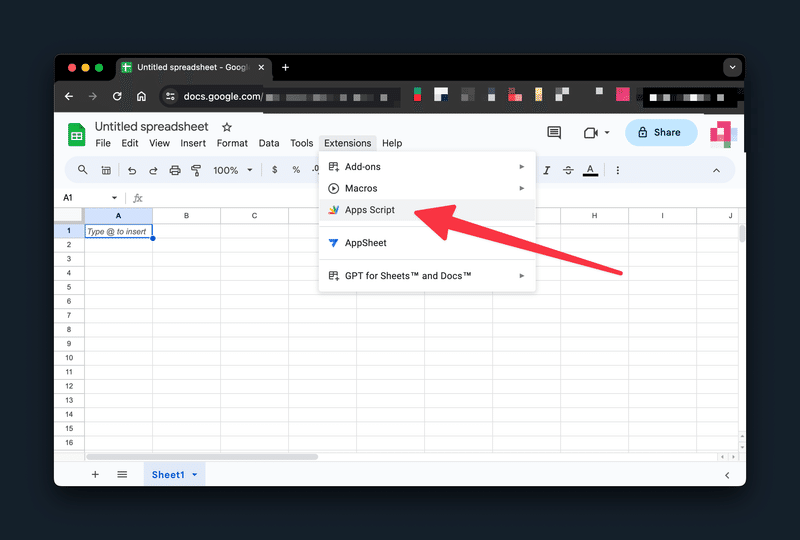Open the comment history icon

pos(554,133)
